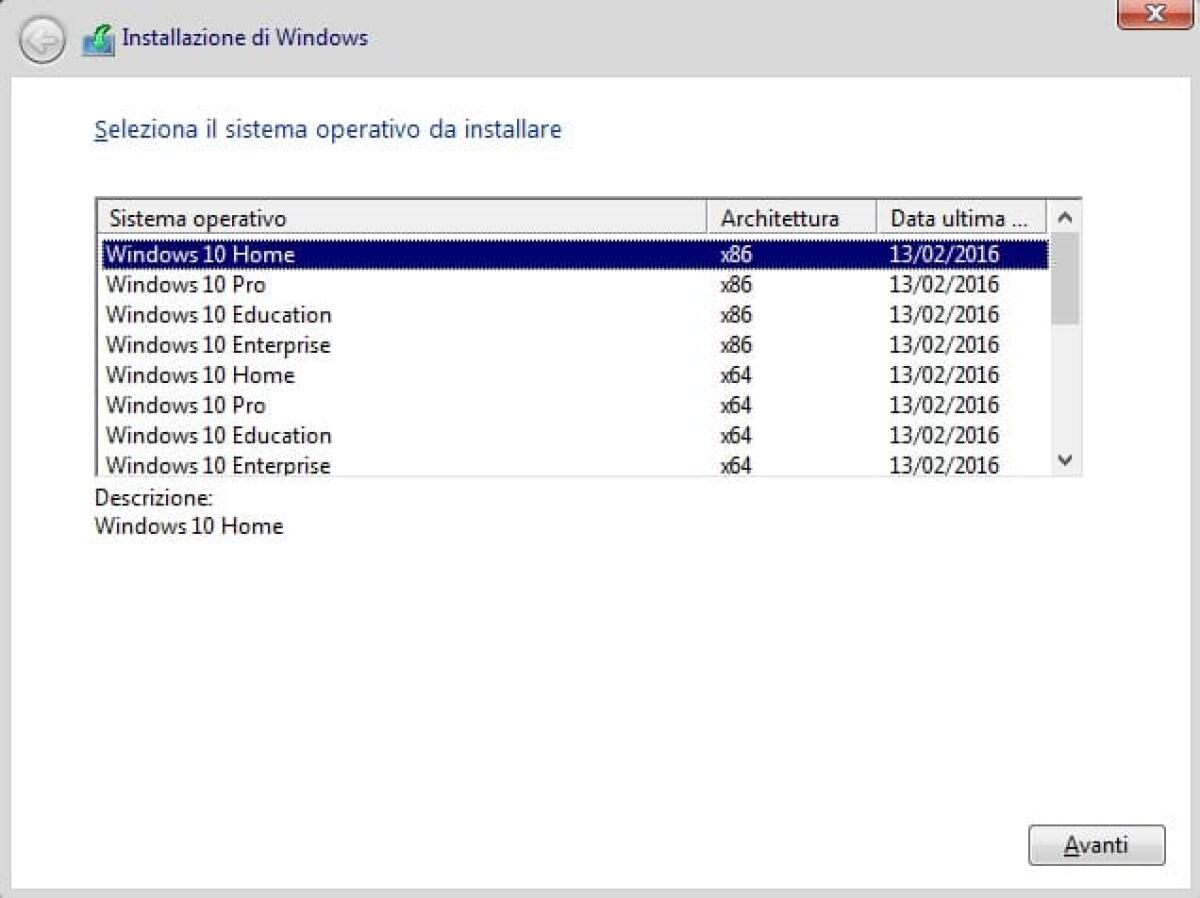This screenshot has width=1200, height=898.
Task: Close the Installazione di Windows window
Action: tap(1154, 14)
